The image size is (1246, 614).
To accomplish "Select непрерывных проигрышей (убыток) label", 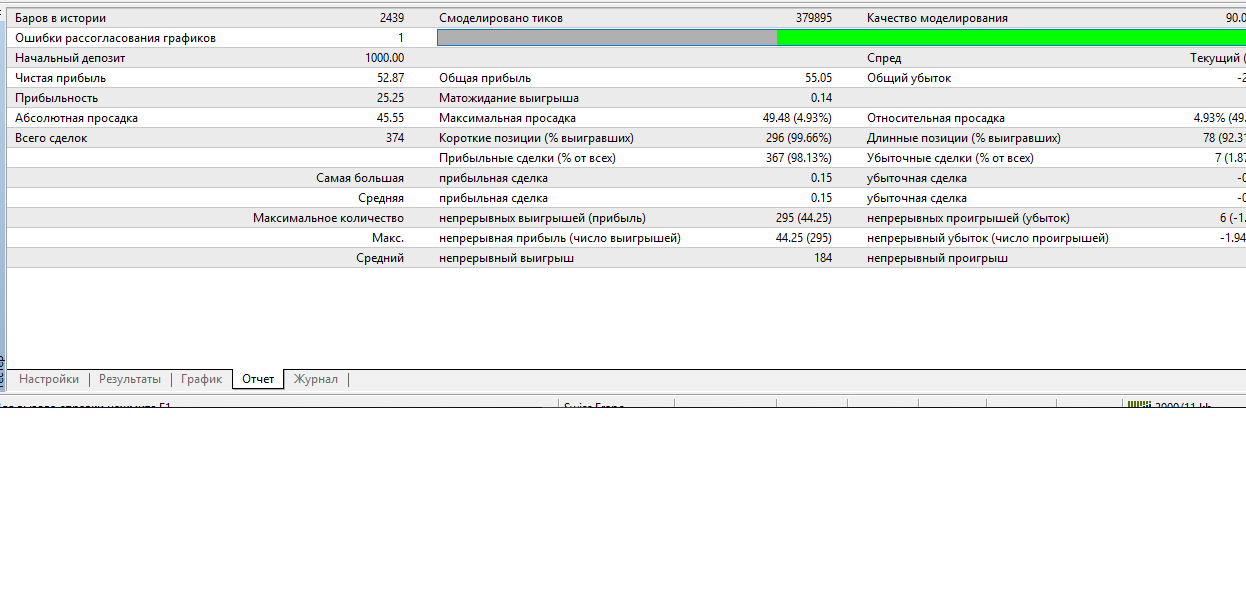I will [968, 218].
